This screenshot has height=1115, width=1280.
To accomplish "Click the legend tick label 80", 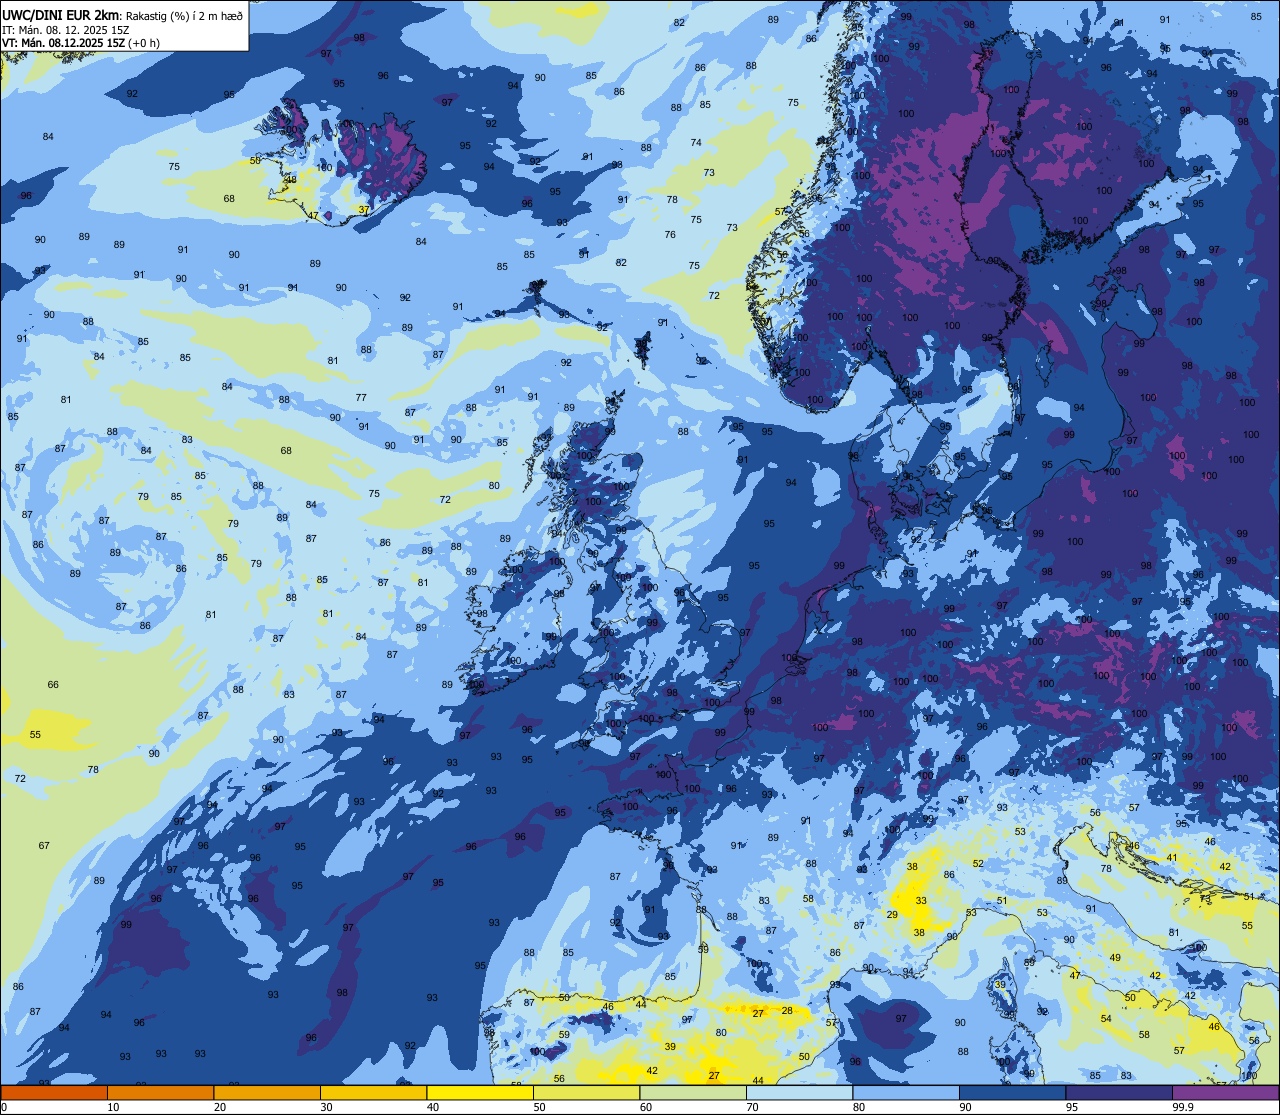I will pyautogui.click(x=859, y=1107).
